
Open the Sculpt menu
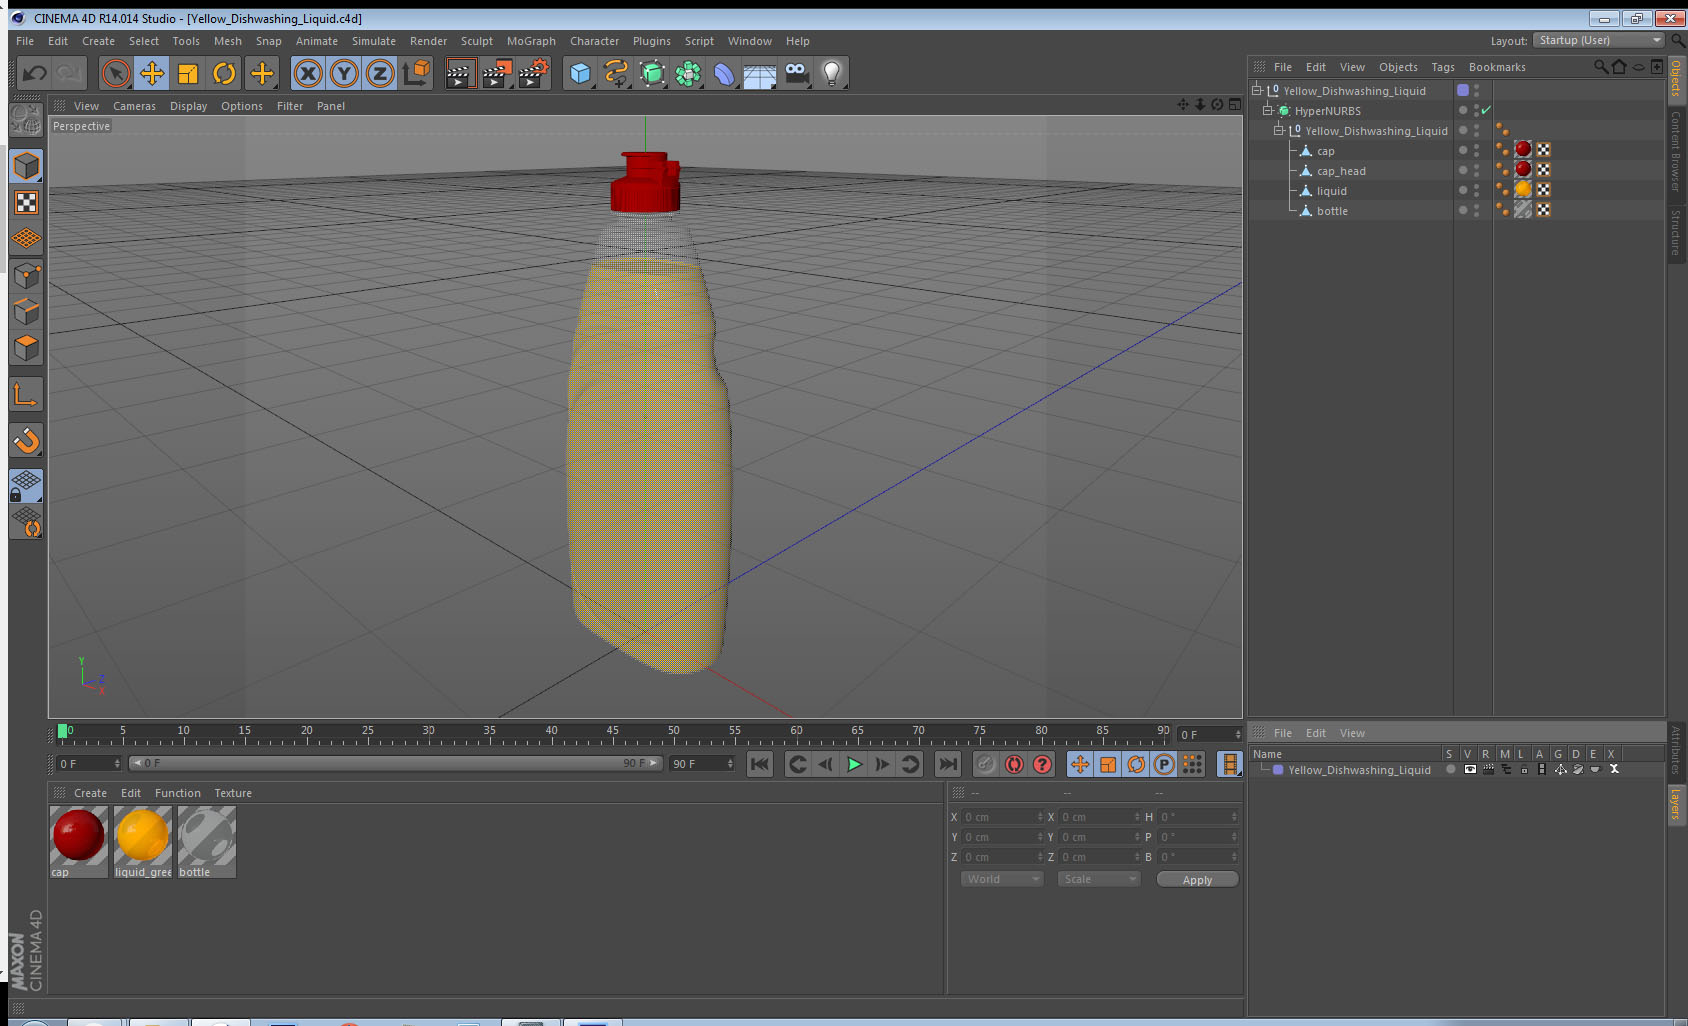(477, 41)
